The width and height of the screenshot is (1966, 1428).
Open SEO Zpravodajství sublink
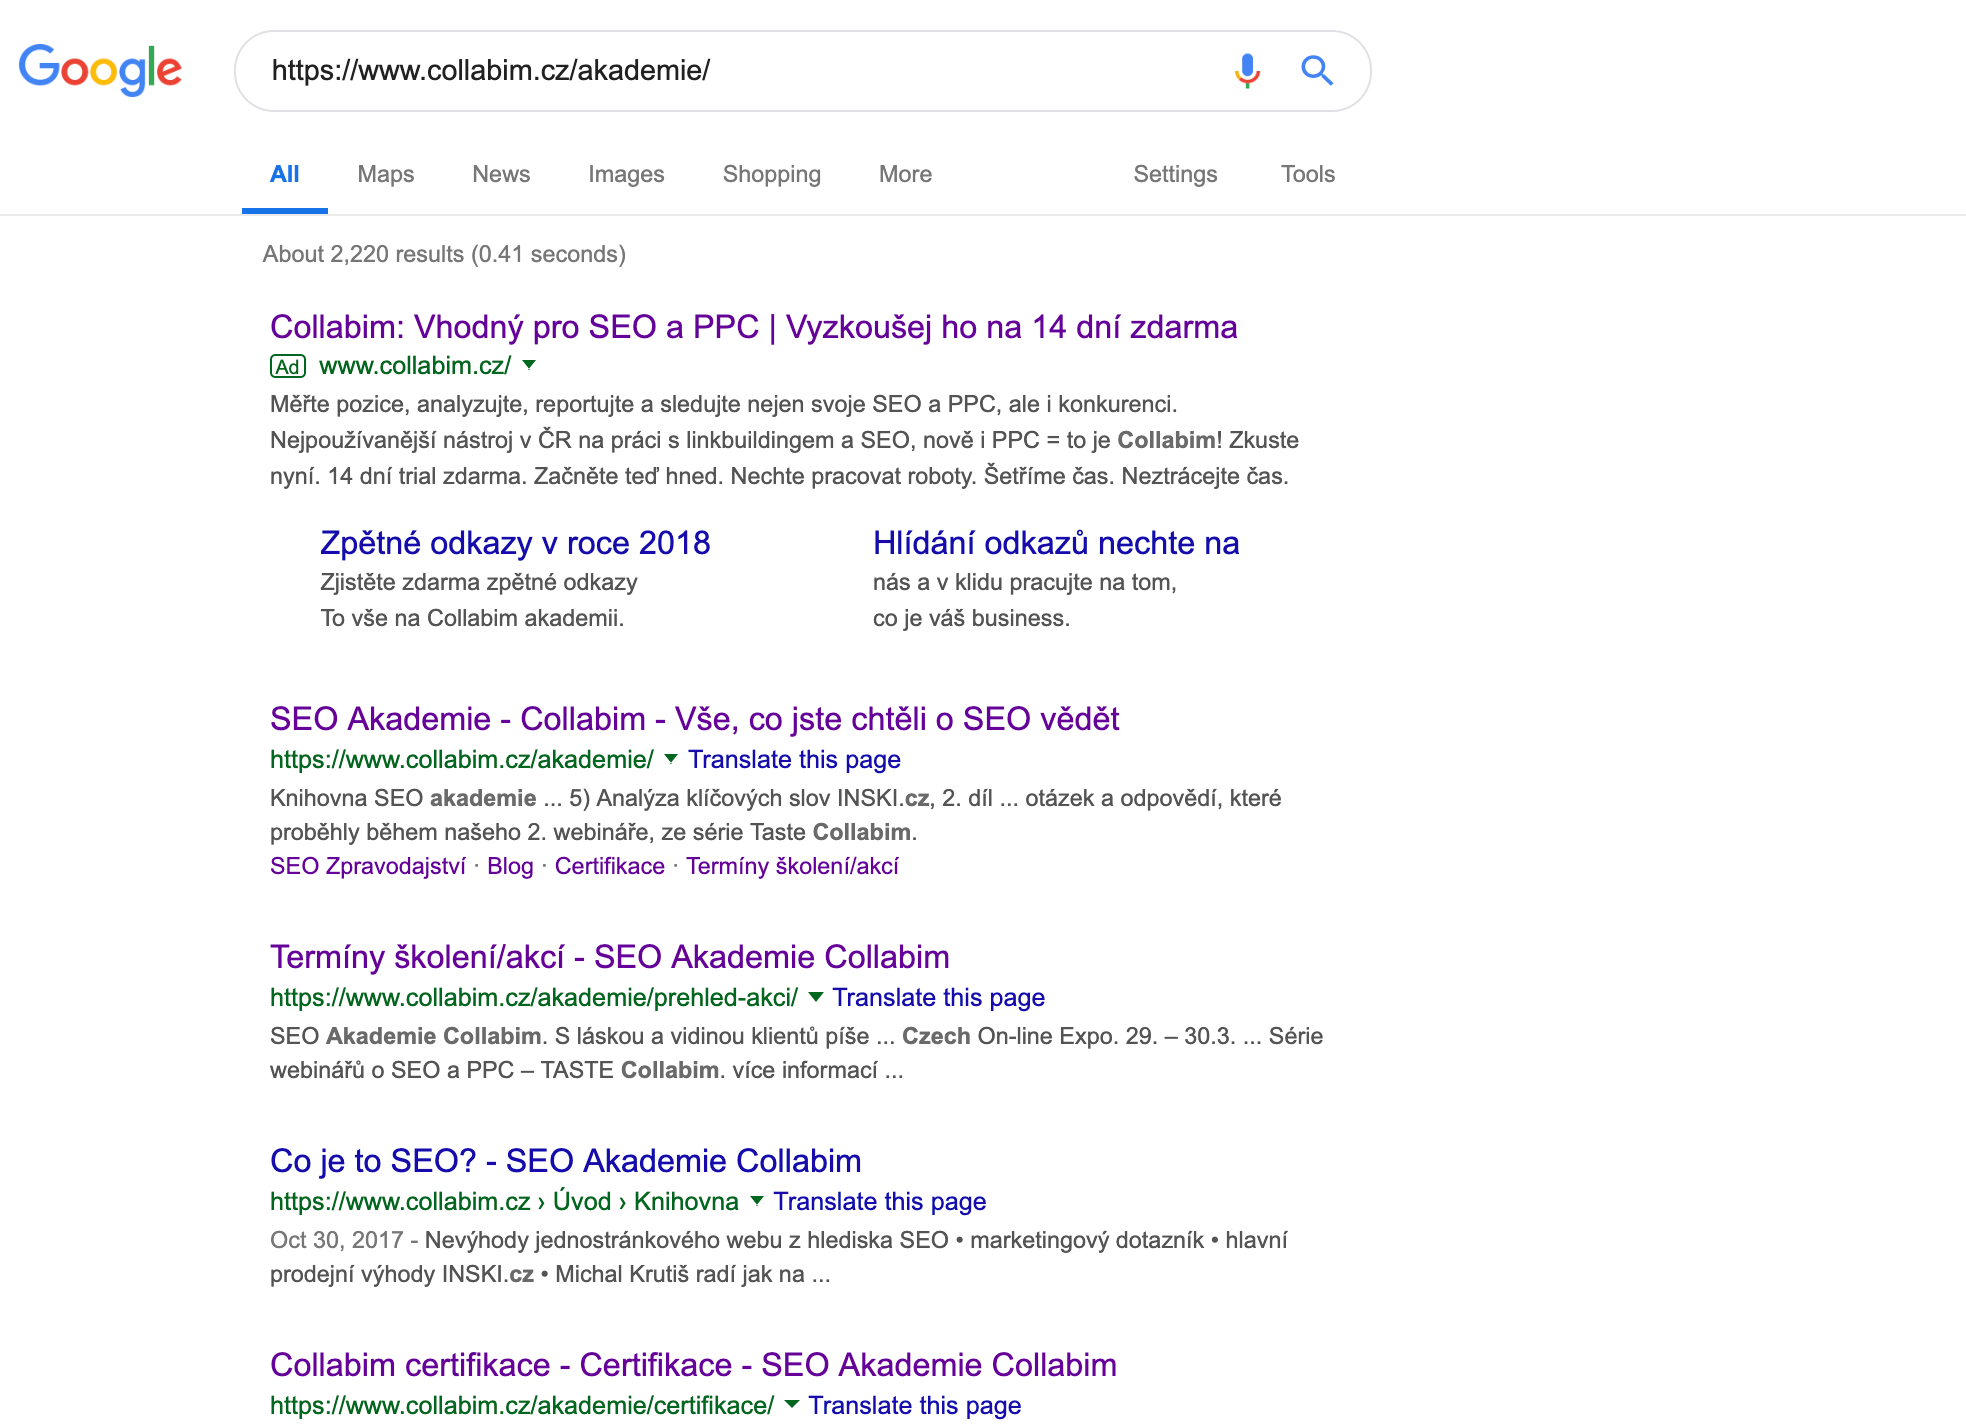click(x=368, y=866)
